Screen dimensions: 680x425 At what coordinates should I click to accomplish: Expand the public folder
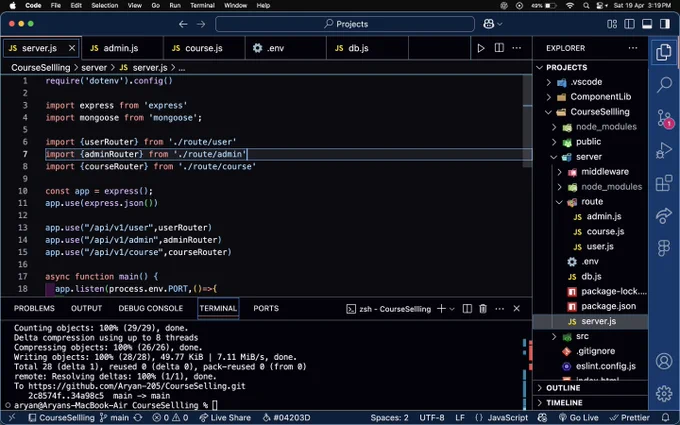pyautogui.click(x=554, y=142)
